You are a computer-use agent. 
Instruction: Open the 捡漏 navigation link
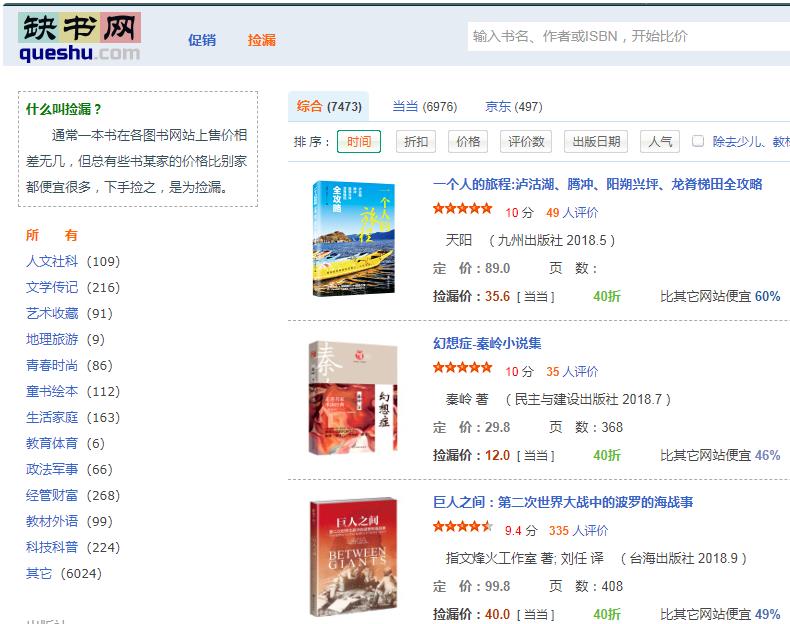261,40
